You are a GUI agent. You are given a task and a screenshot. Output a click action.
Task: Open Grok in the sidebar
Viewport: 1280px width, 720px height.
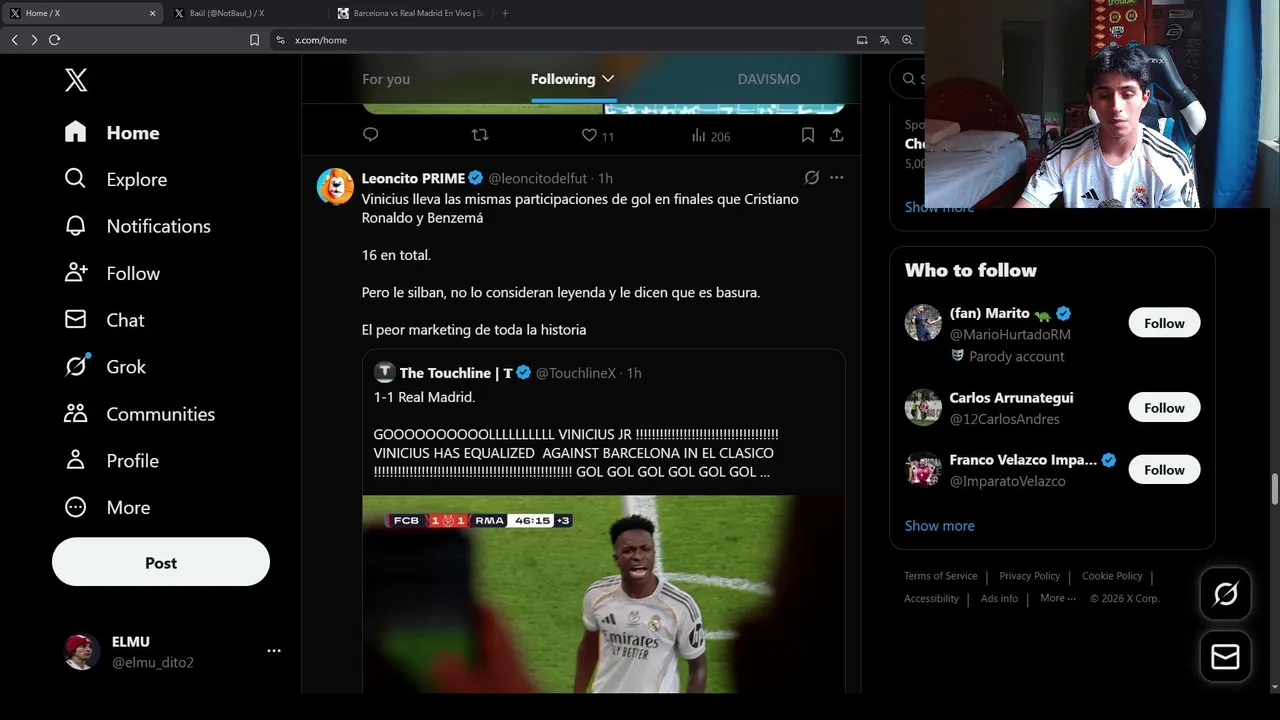pos(105,366)
